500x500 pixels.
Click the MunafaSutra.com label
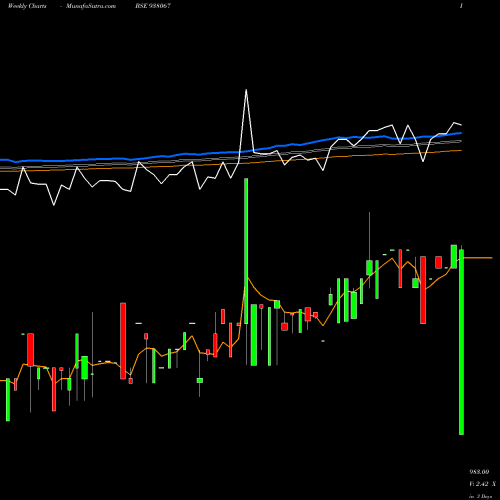91,6
